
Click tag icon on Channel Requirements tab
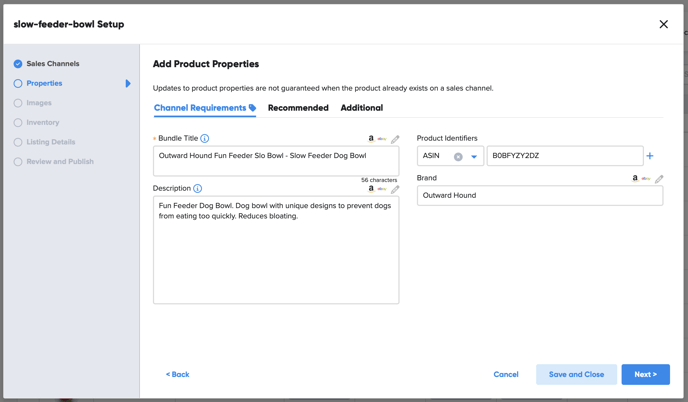pyautogui.click(x=252, y=108)
